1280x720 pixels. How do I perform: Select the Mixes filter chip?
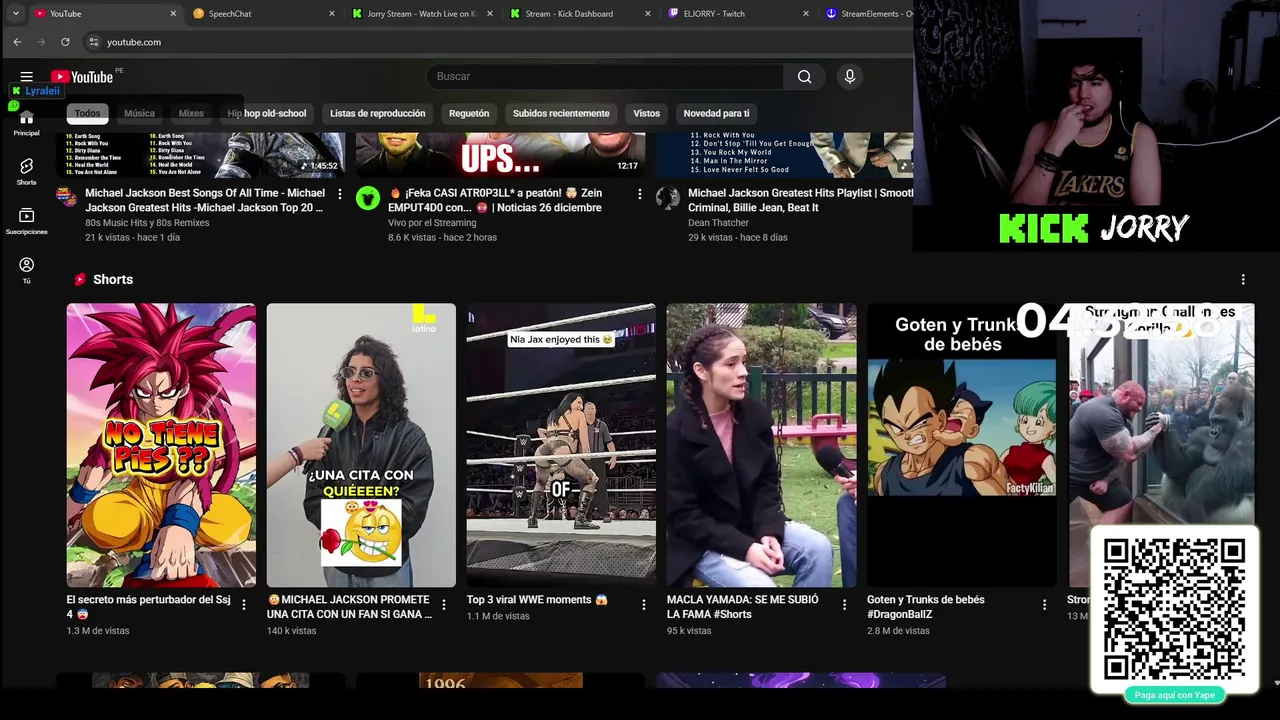(x=191, y=114)
